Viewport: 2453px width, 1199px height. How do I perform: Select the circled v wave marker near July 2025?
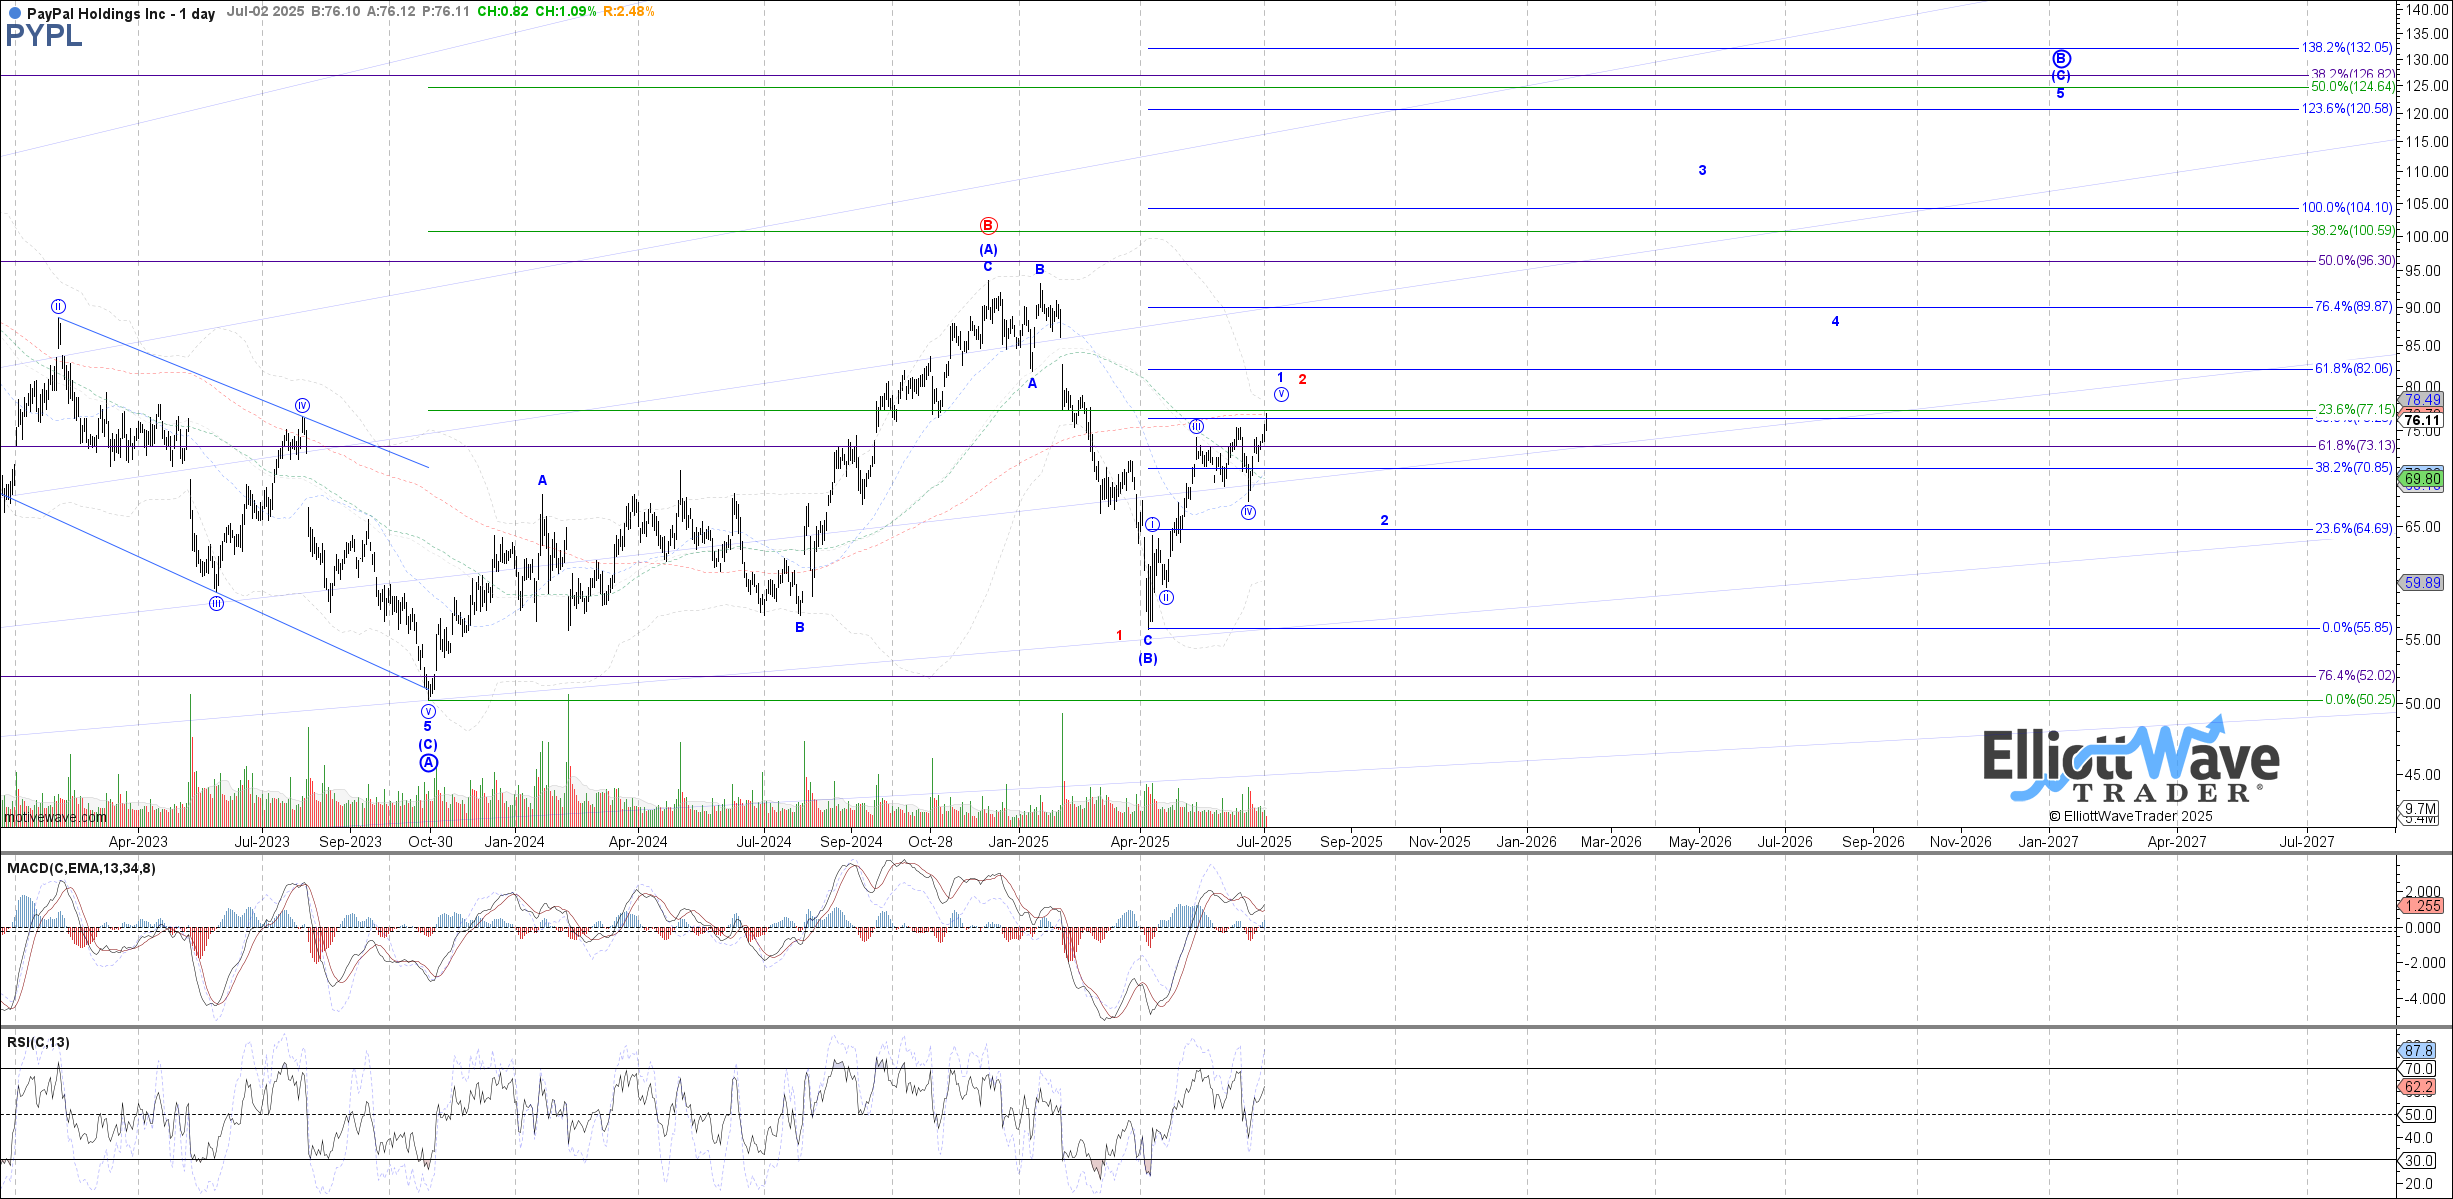tap(1281, 395)
